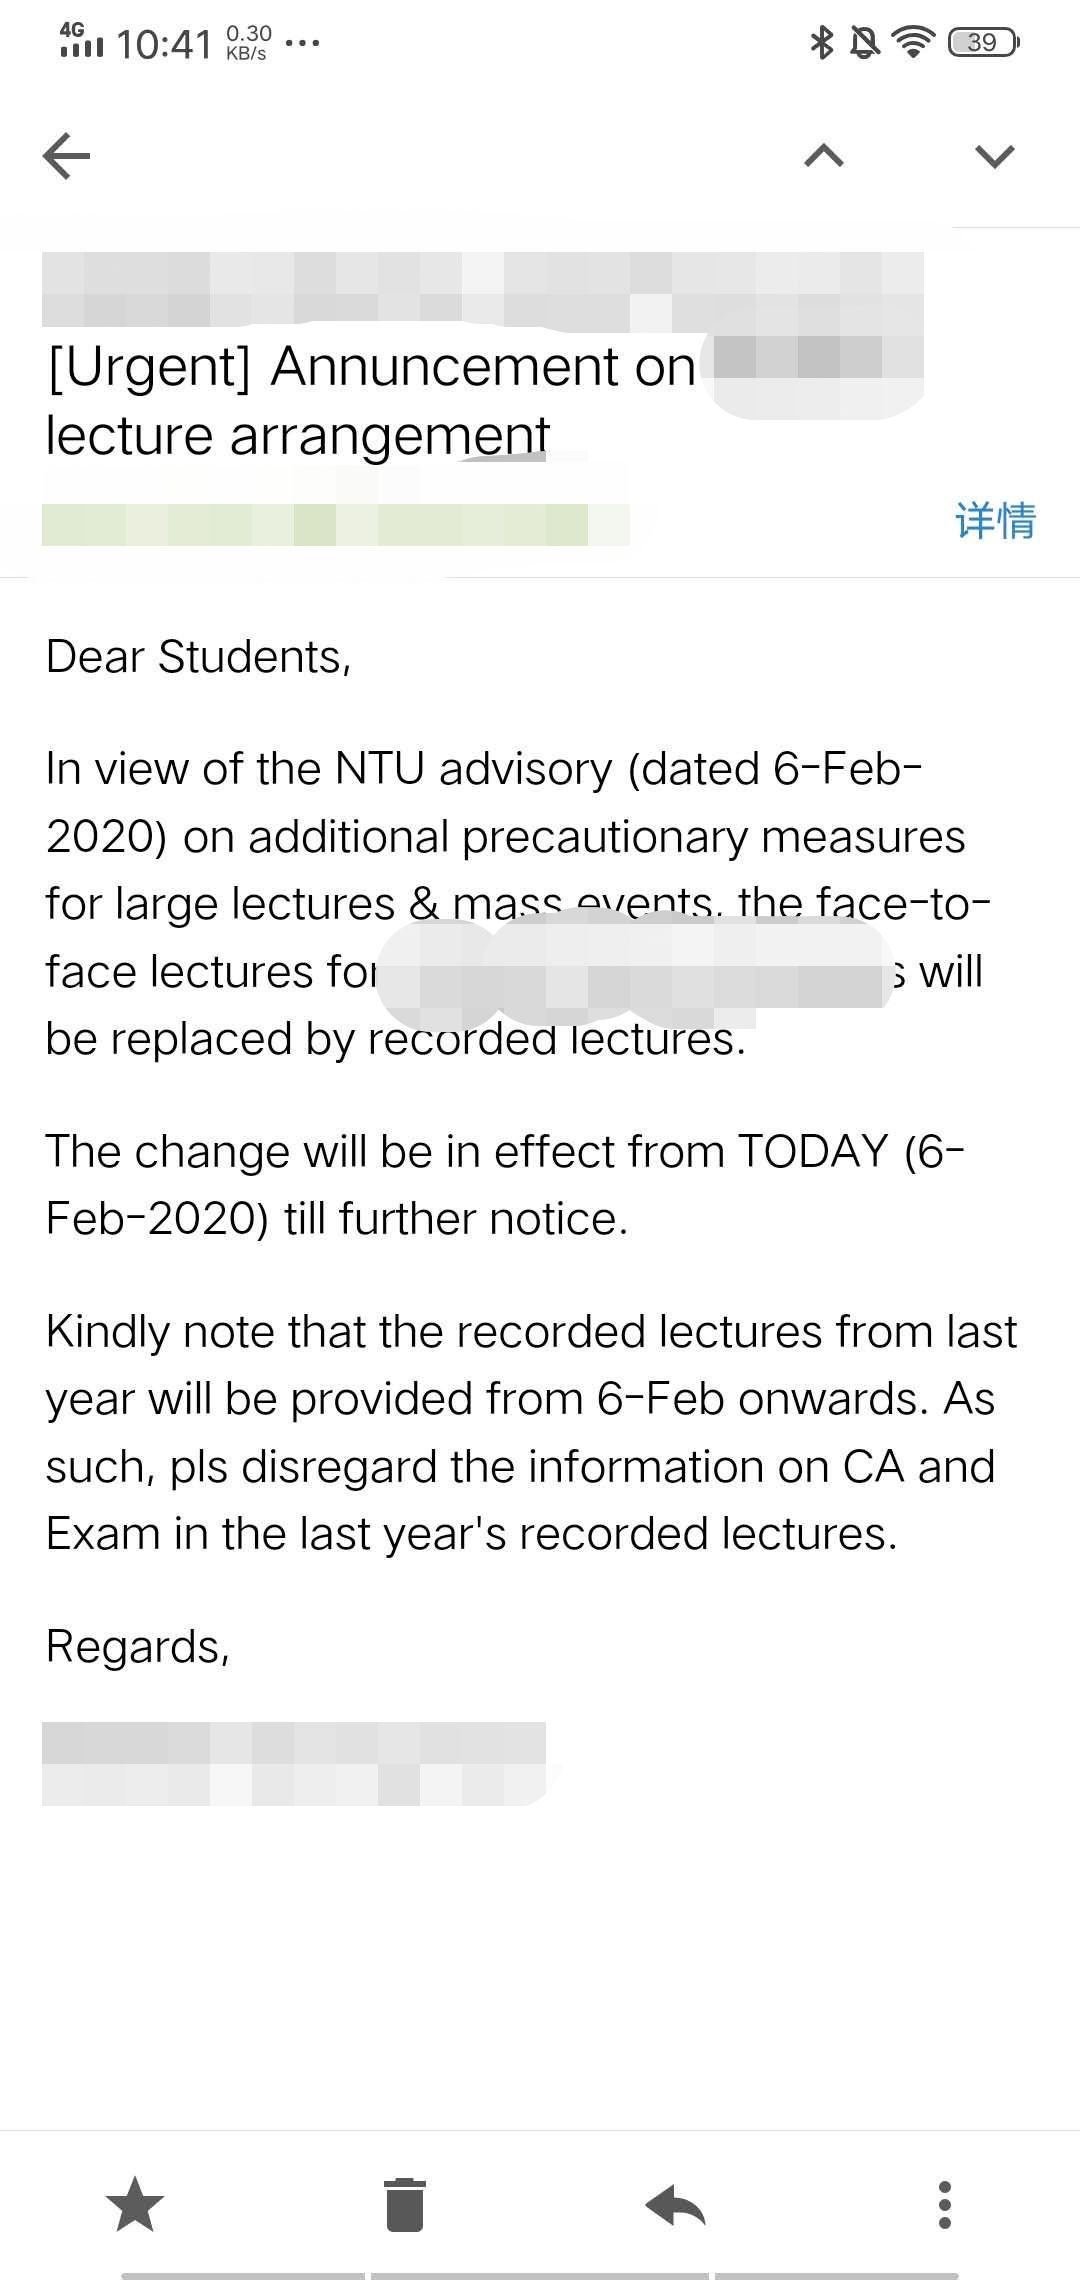Image resolution: width=1080 pixels, height=2280 pixels.
Task: Star this email
Action: pyautogui.click(x=135, y=2204)
